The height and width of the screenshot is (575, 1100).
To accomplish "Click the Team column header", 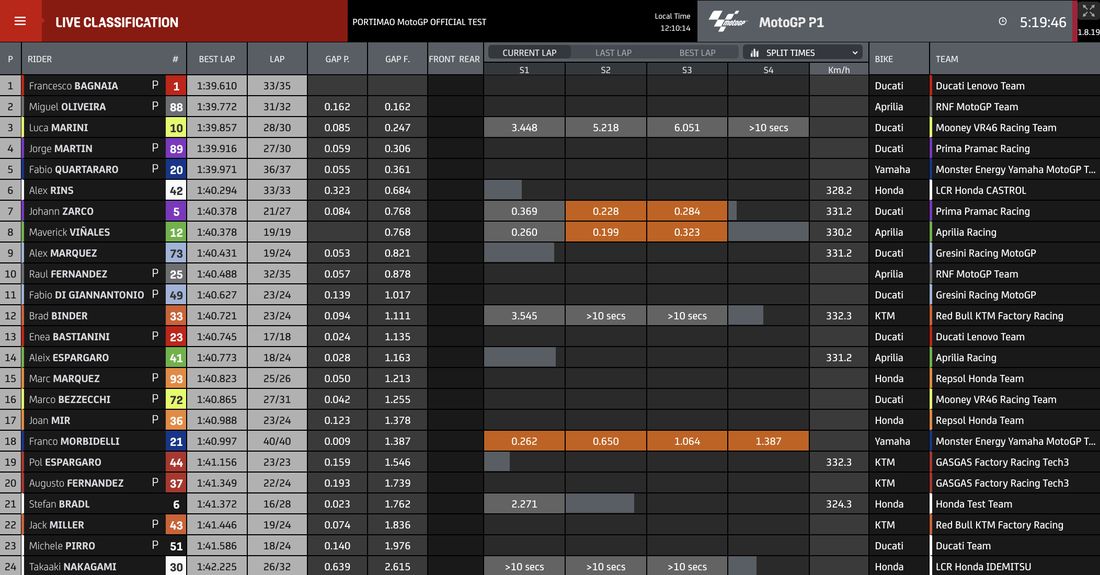I will click(x=946, y=59).
